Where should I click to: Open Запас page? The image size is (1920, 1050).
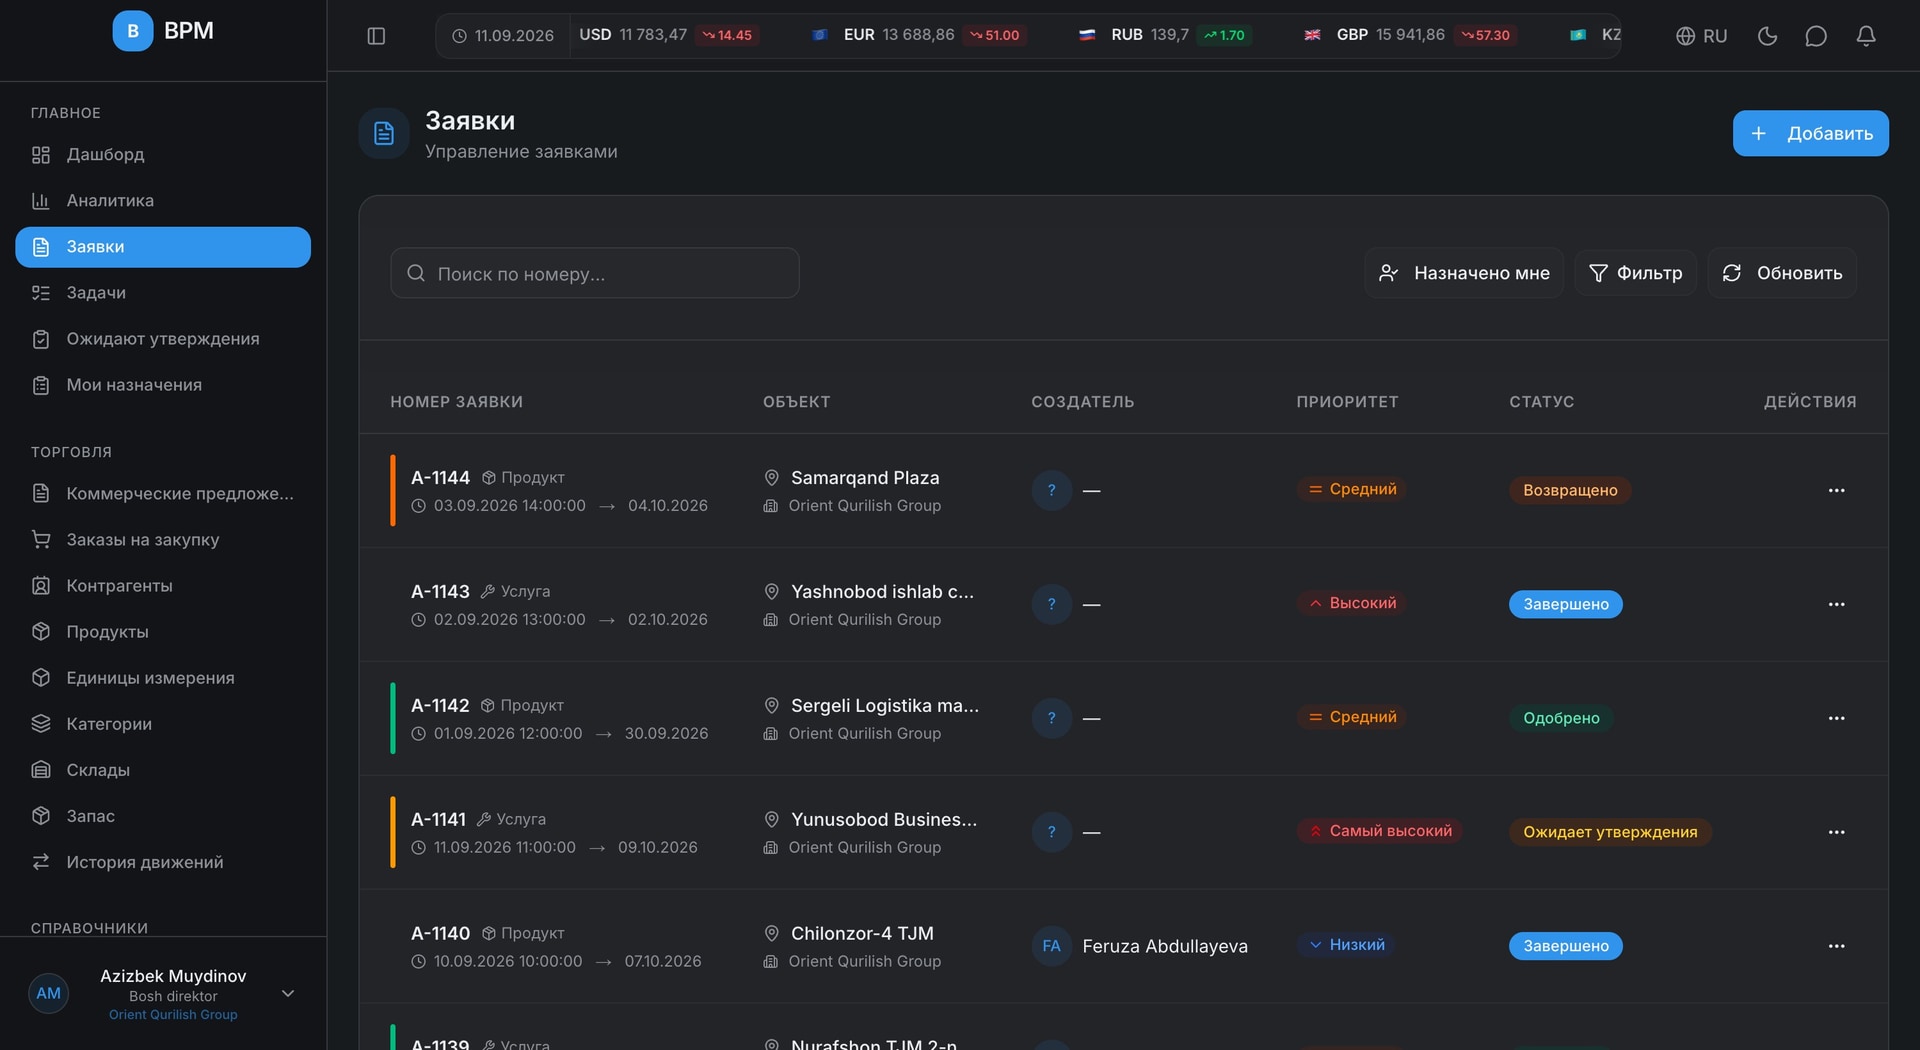pyautogui.click(x=163, y=816)
